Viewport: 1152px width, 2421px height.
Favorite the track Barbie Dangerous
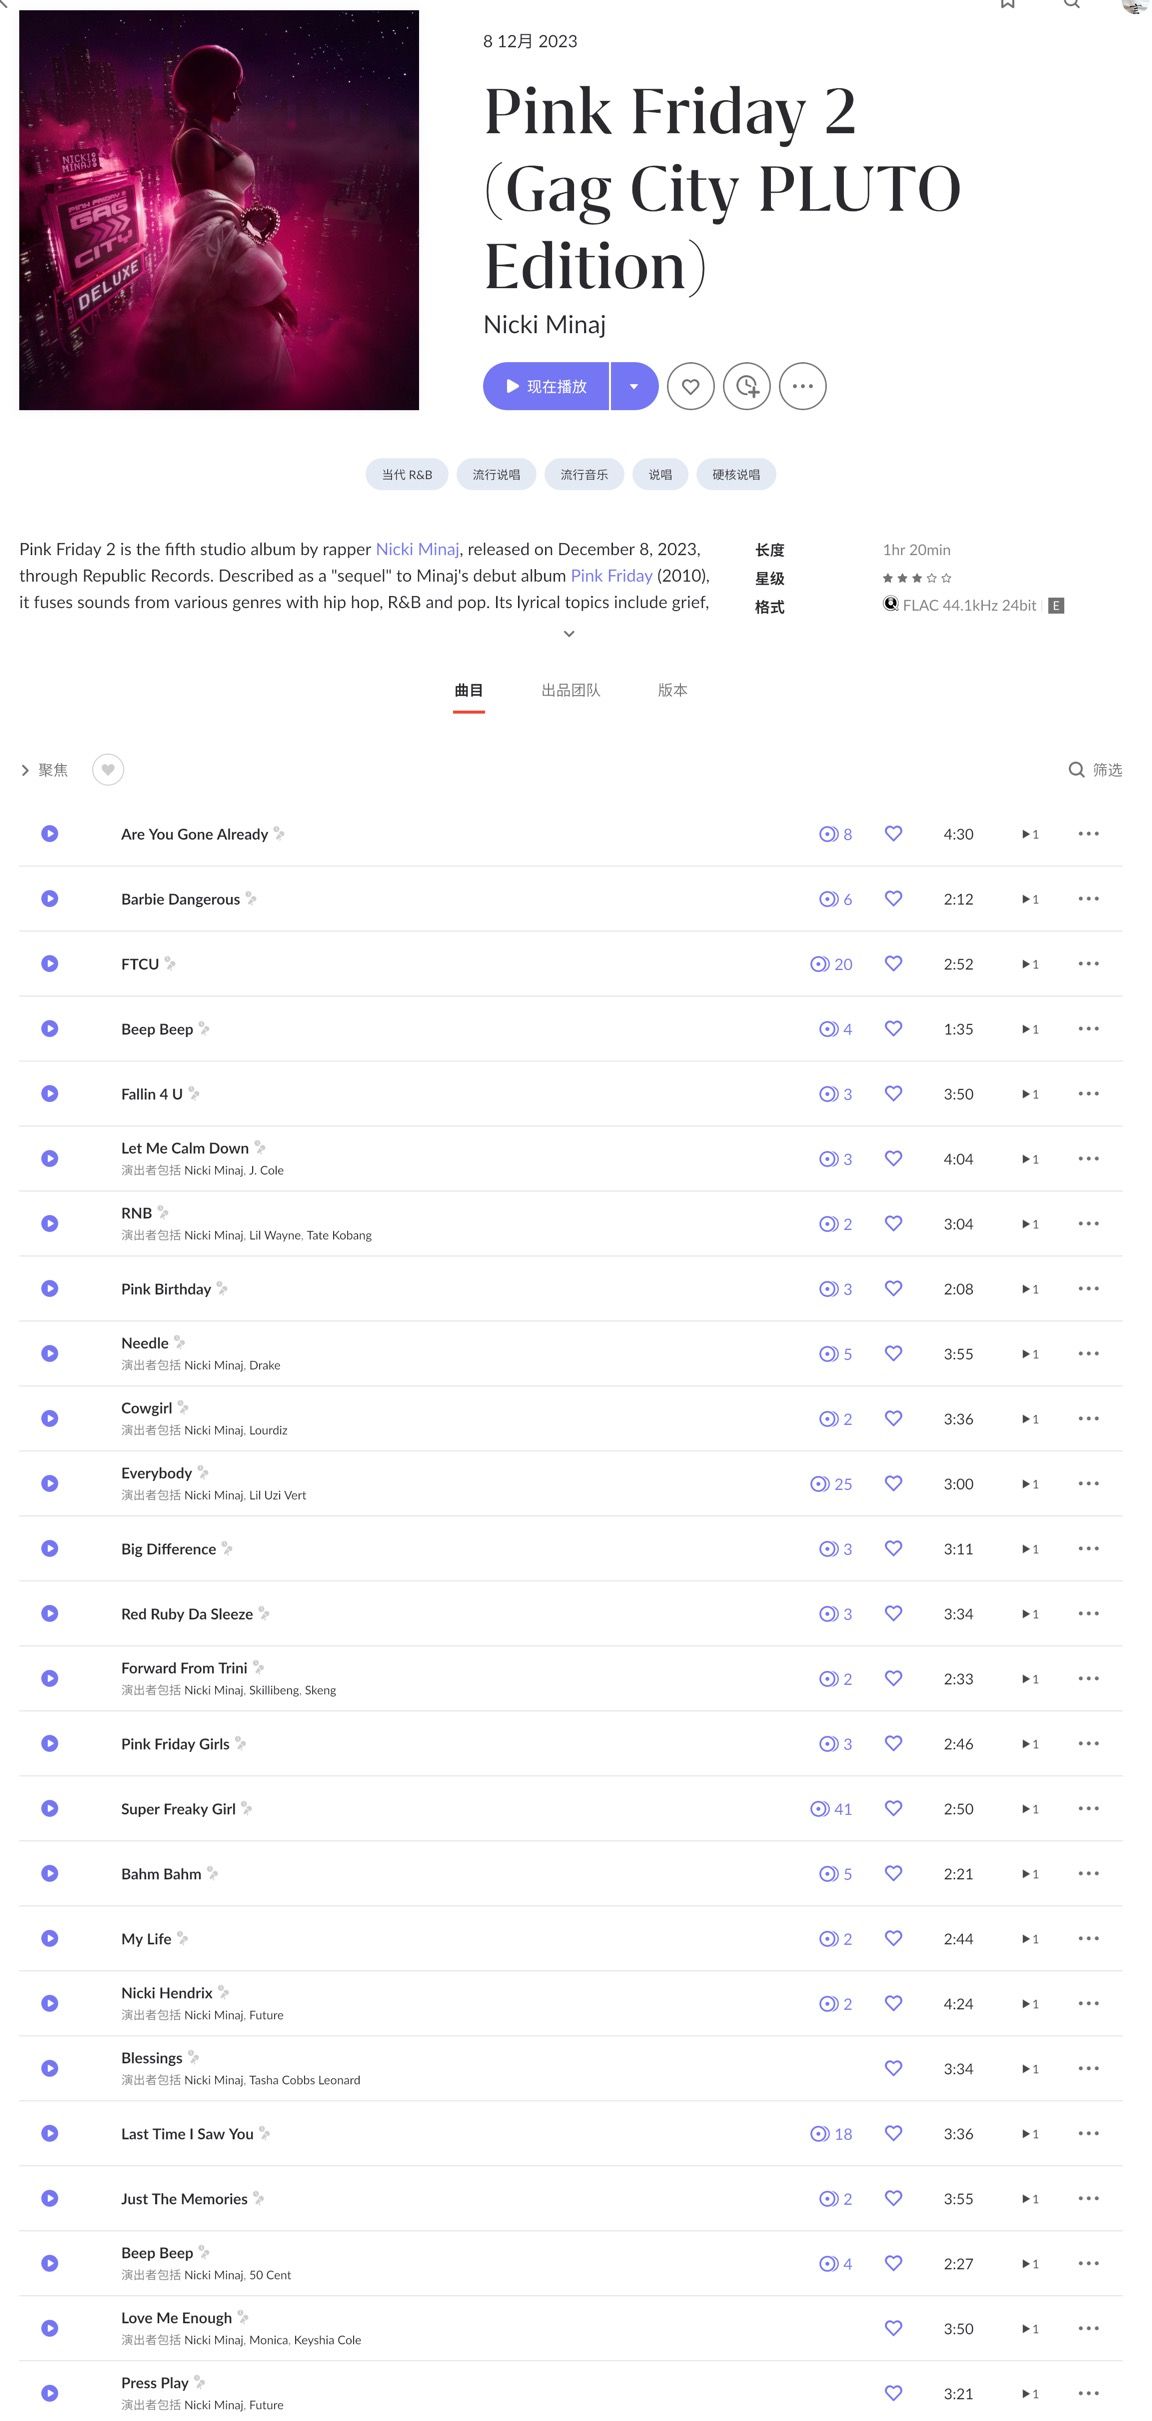click(893, 898)
